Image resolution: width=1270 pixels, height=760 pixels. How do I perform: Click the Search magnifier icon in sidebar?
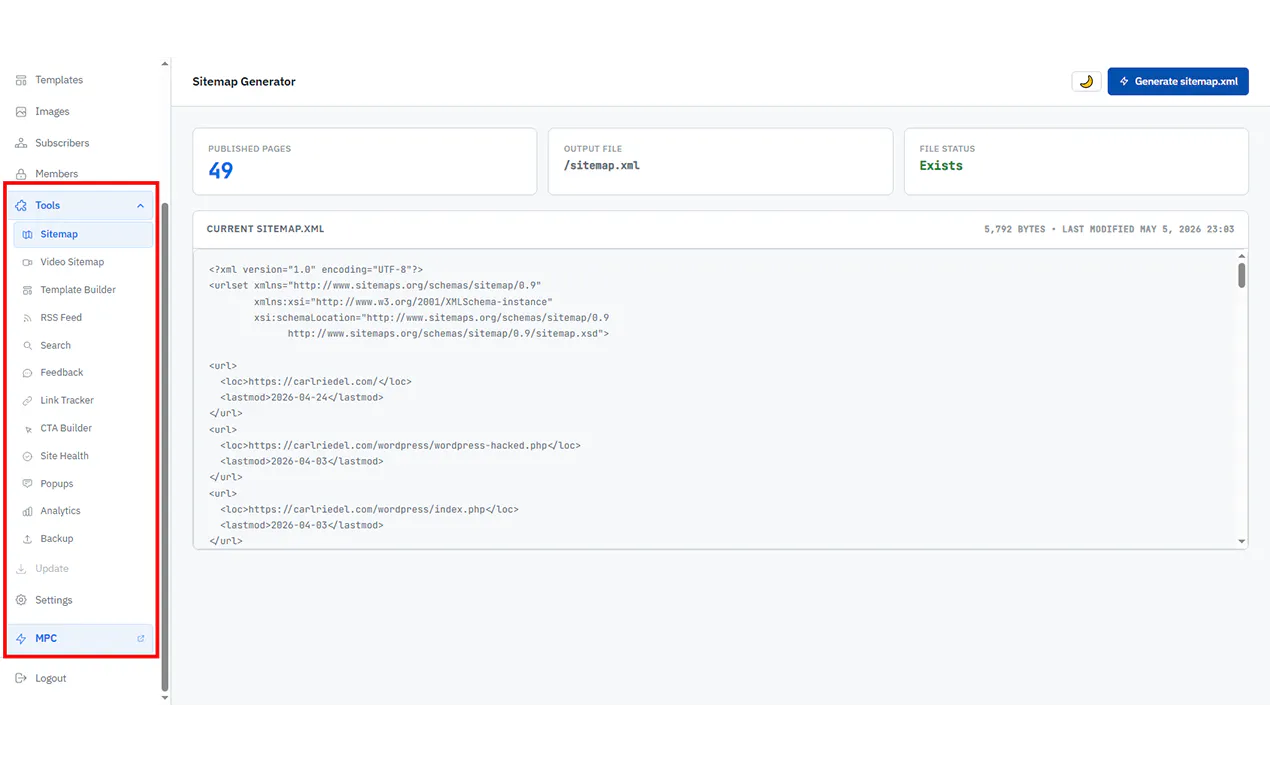tap(27, 345)
